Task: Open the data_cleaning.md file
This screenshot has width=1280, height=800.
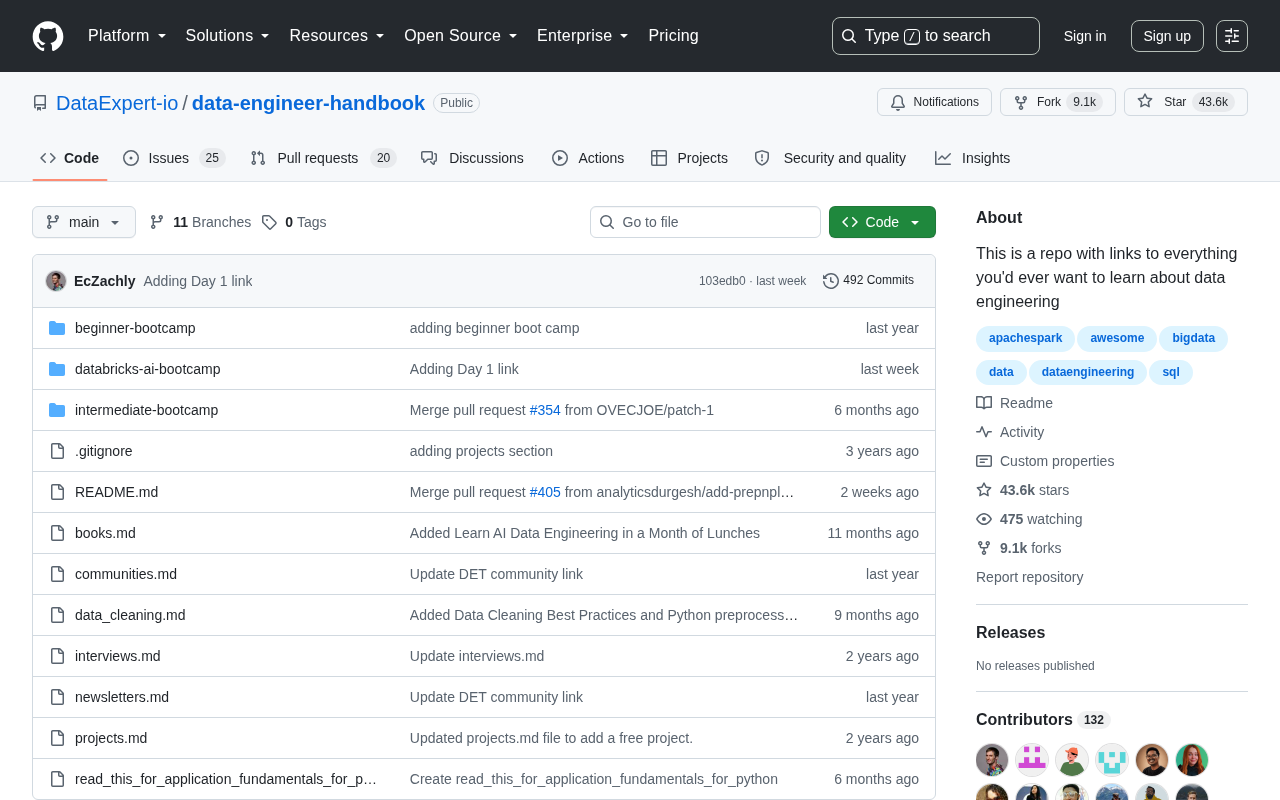Action: (130, 615)
